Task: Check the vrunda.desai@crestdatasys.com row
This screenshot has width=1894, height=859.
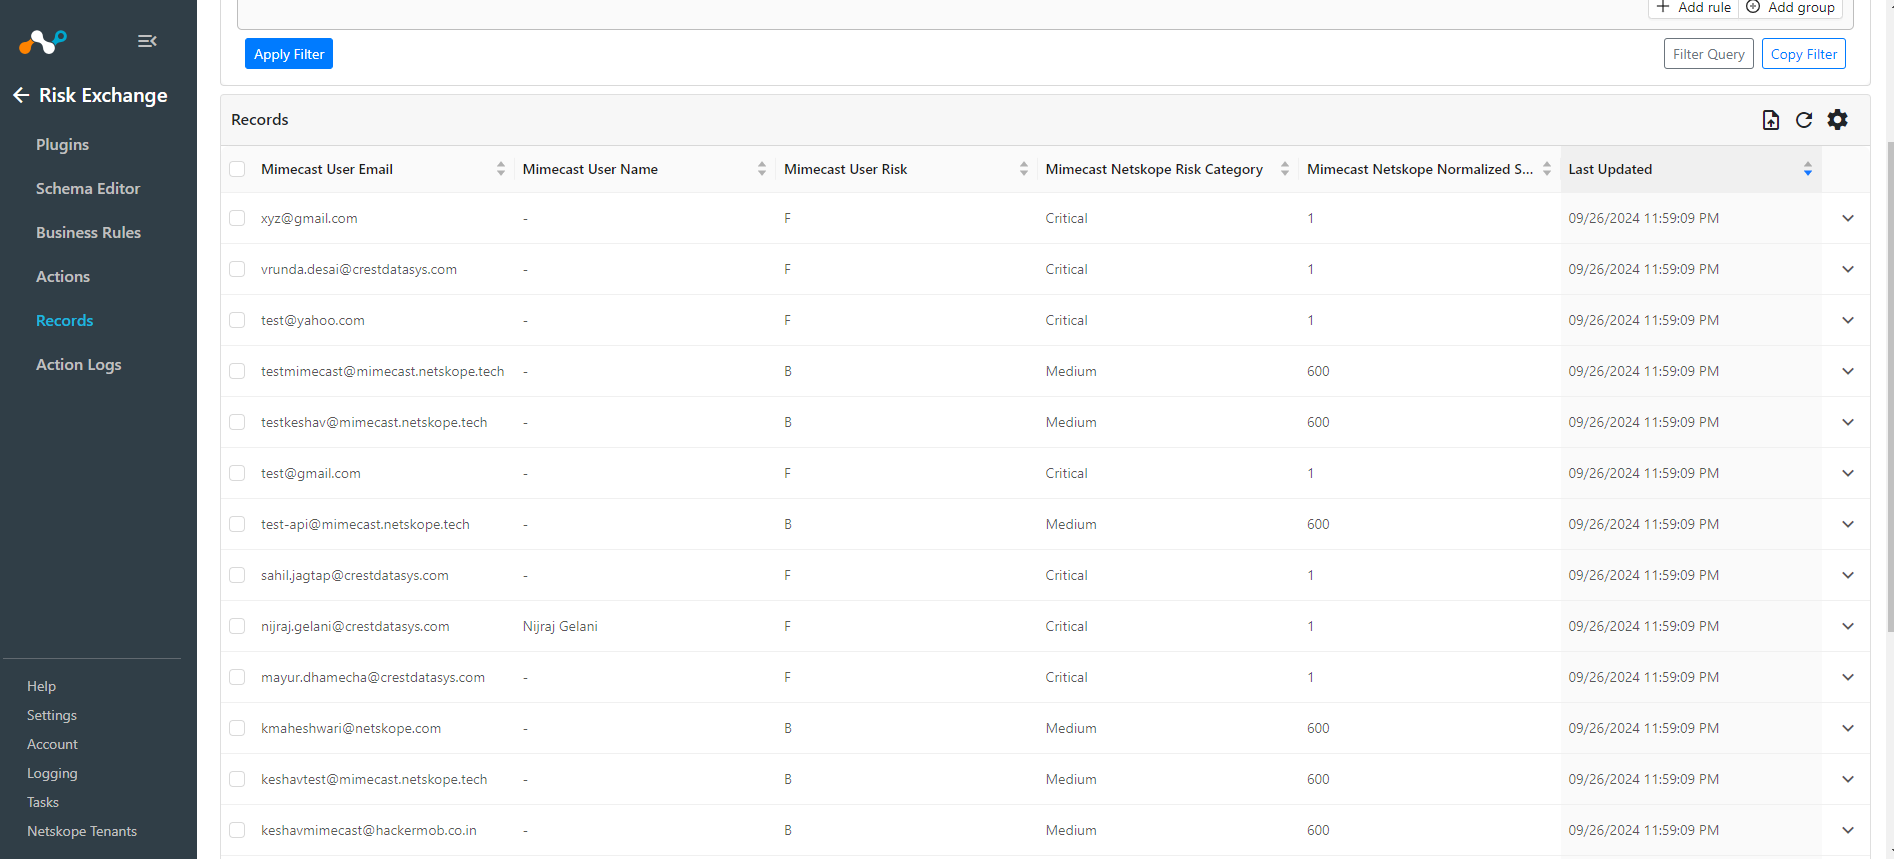Action: click(x=237, y=269)
